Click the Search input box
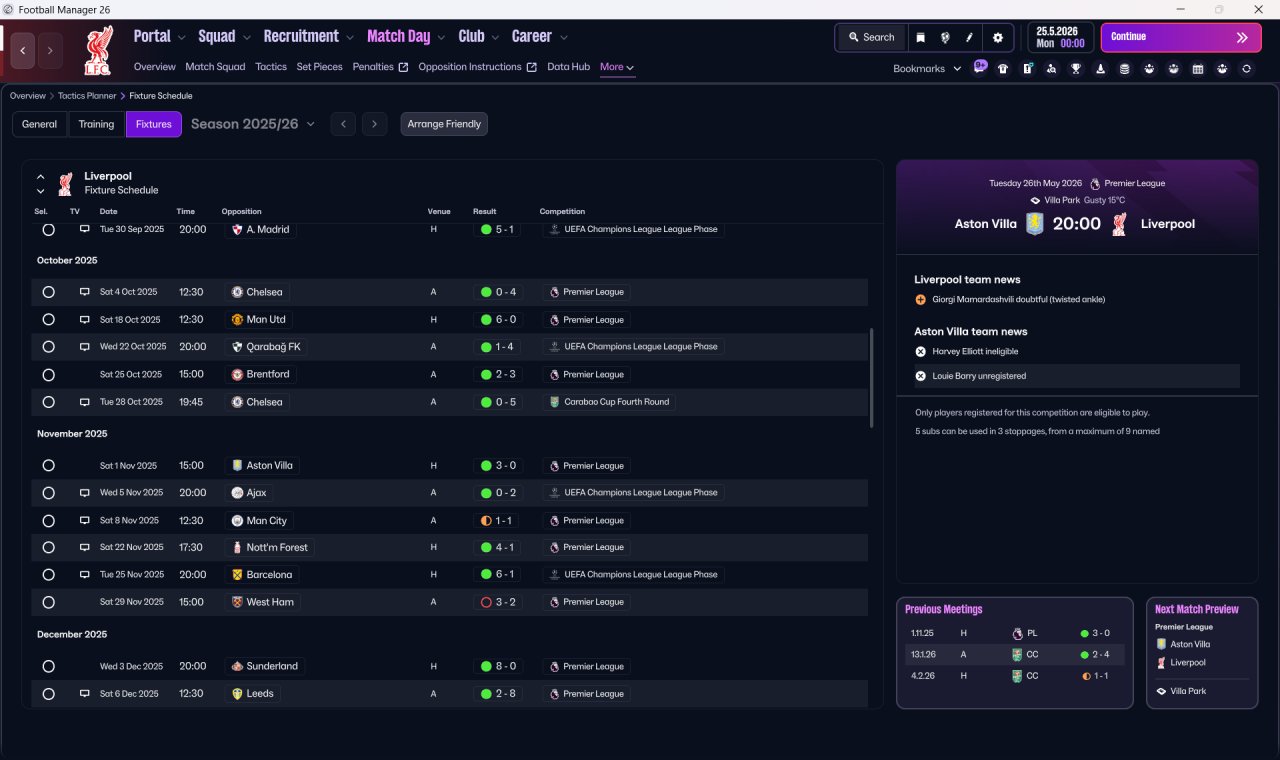Image resolution: width=1280 pixels, height=760 pixels. tap(872, 37)
